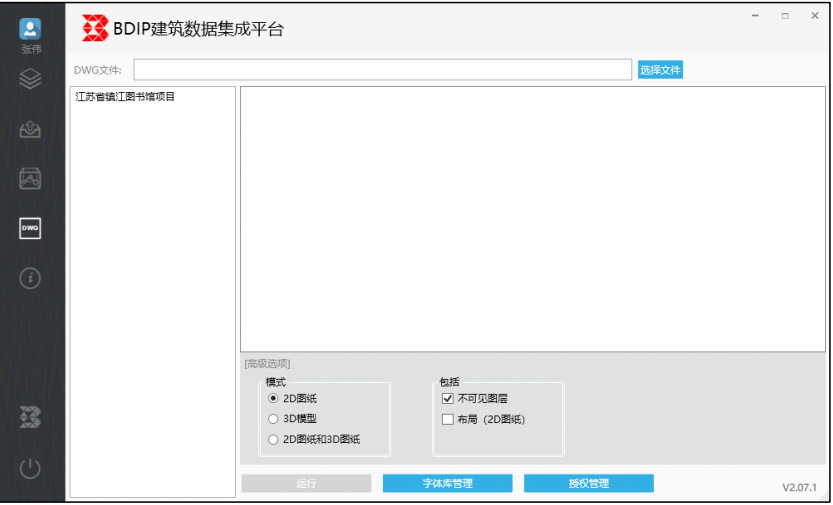Open the image gallery sidebar icon
This screenshot has height=505, width=833.
30,178
